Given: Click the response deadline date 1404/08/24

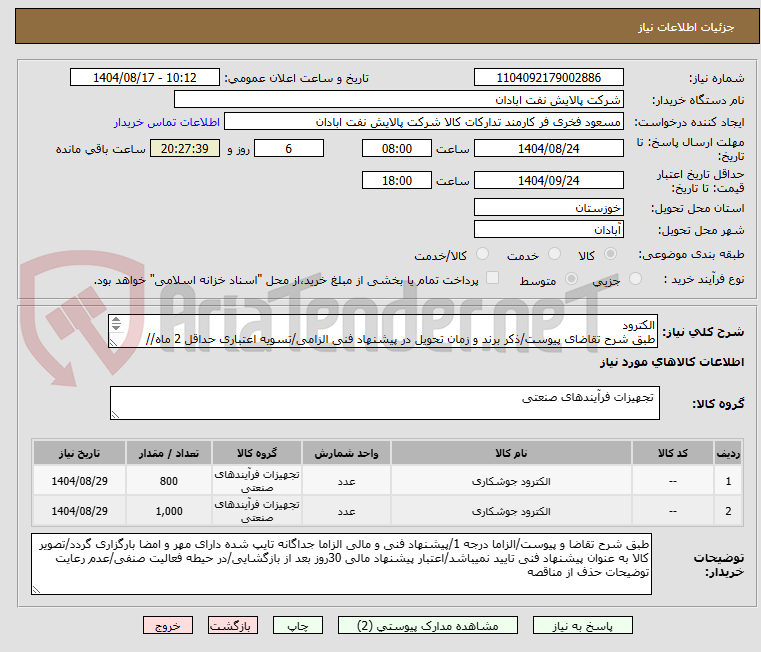Looking at the screenshot, I should click(548, 149).
